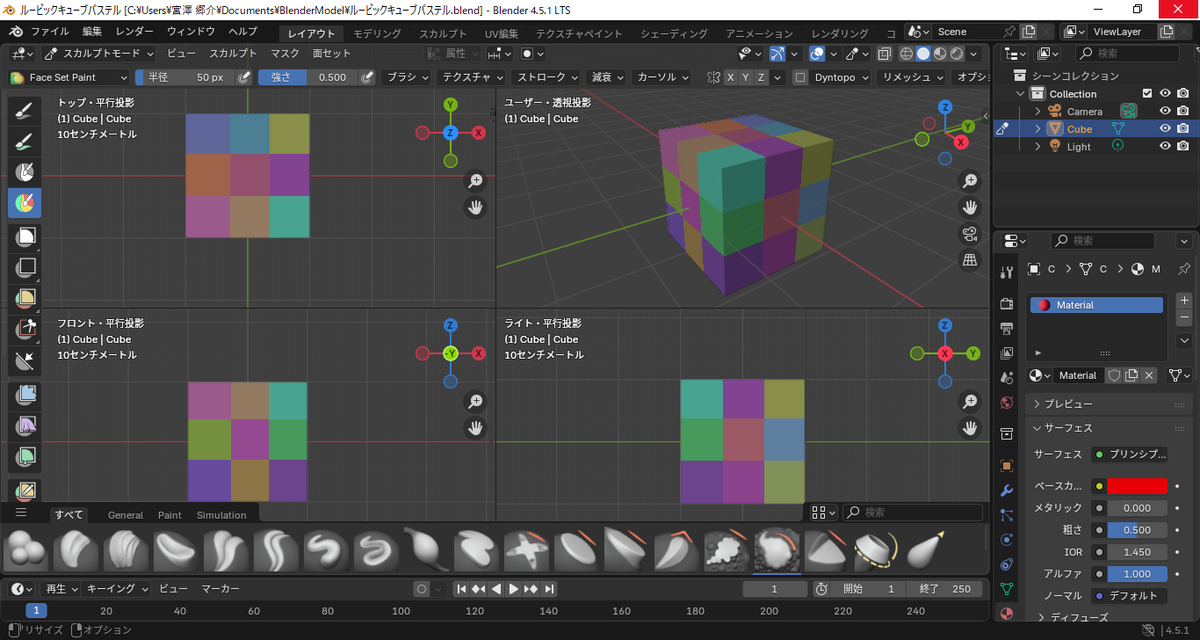Switch to the モデリング workspace tab

[x=377, y=34]
